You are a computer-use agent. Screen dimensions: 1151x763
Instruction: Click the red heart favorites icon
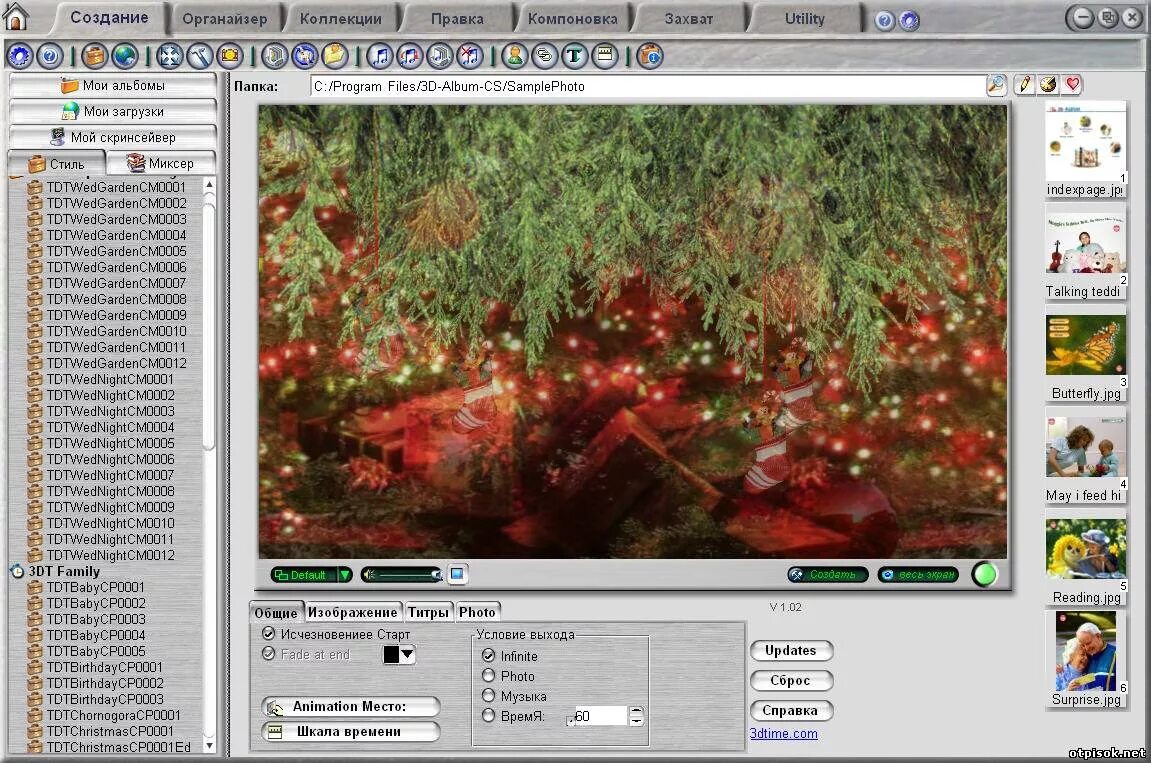(1072, 84)
